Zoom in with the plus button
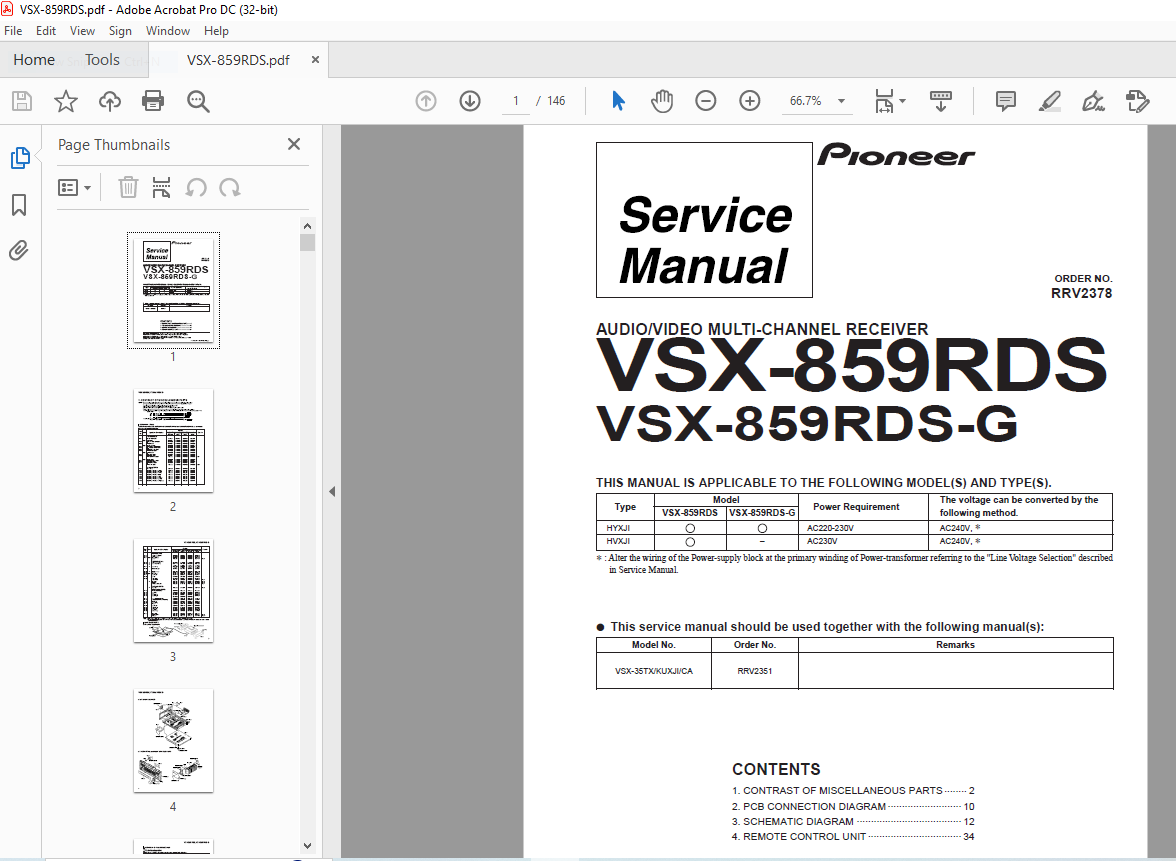The width and height of the screenshot is (1176, 861). pyautogui.click(x=749, y=100)
